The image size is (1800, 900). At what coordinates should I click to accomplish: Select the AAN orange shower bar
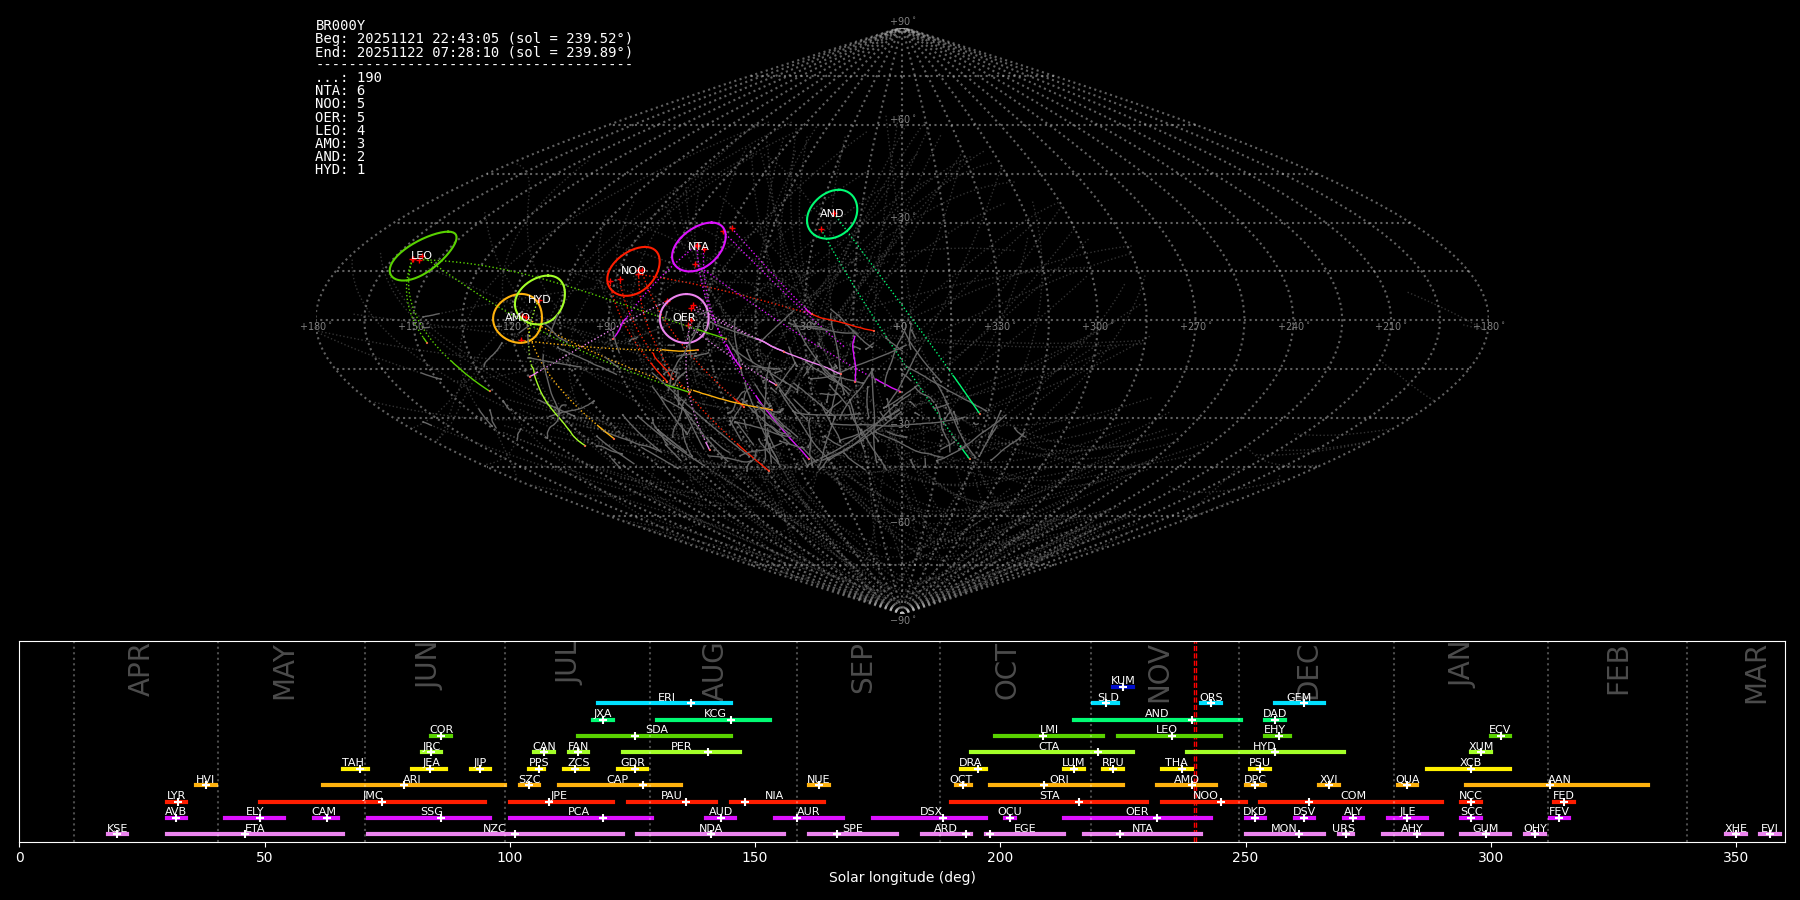(x=1557, y=785)
